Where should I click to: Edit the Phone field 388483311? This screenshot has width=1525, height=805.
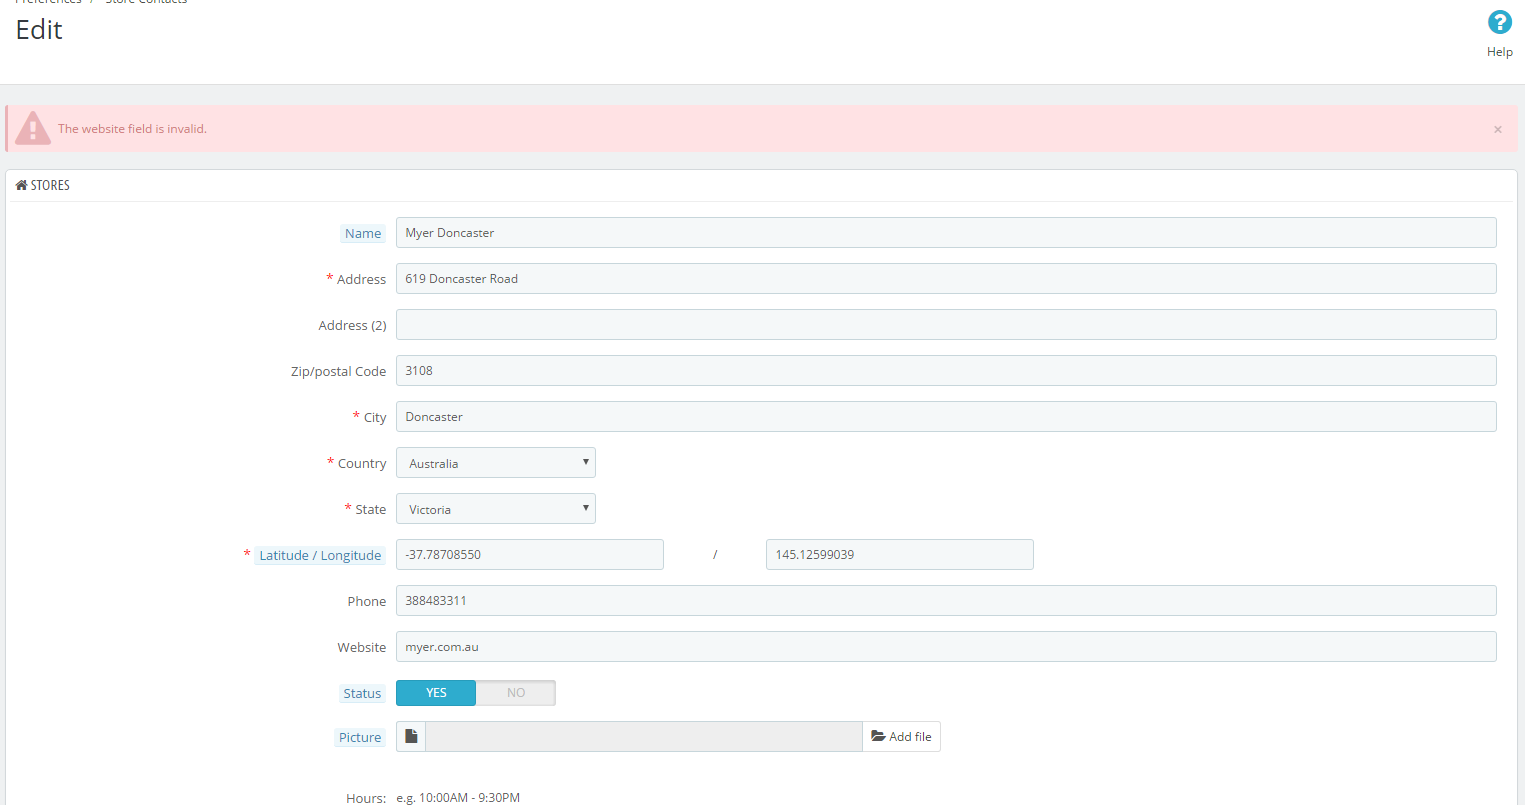(946, 601)
